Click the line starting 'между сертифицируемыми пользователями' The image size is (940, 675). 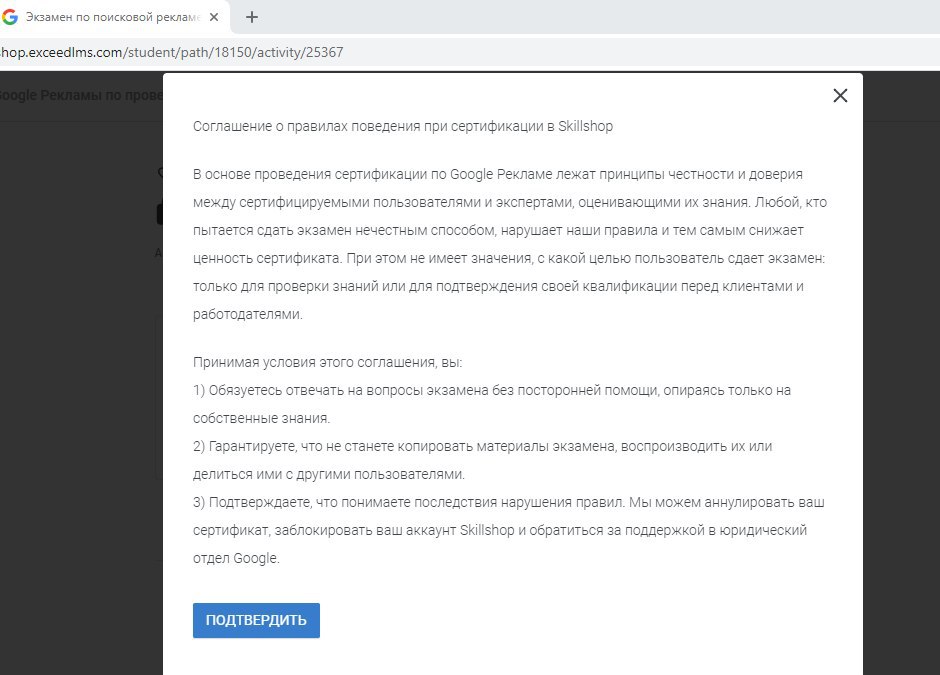(510, 203)
